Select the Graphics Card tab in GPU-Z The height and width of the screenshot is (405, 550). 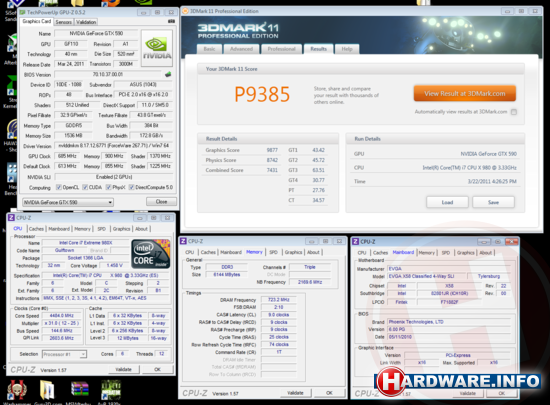point(36,21)
